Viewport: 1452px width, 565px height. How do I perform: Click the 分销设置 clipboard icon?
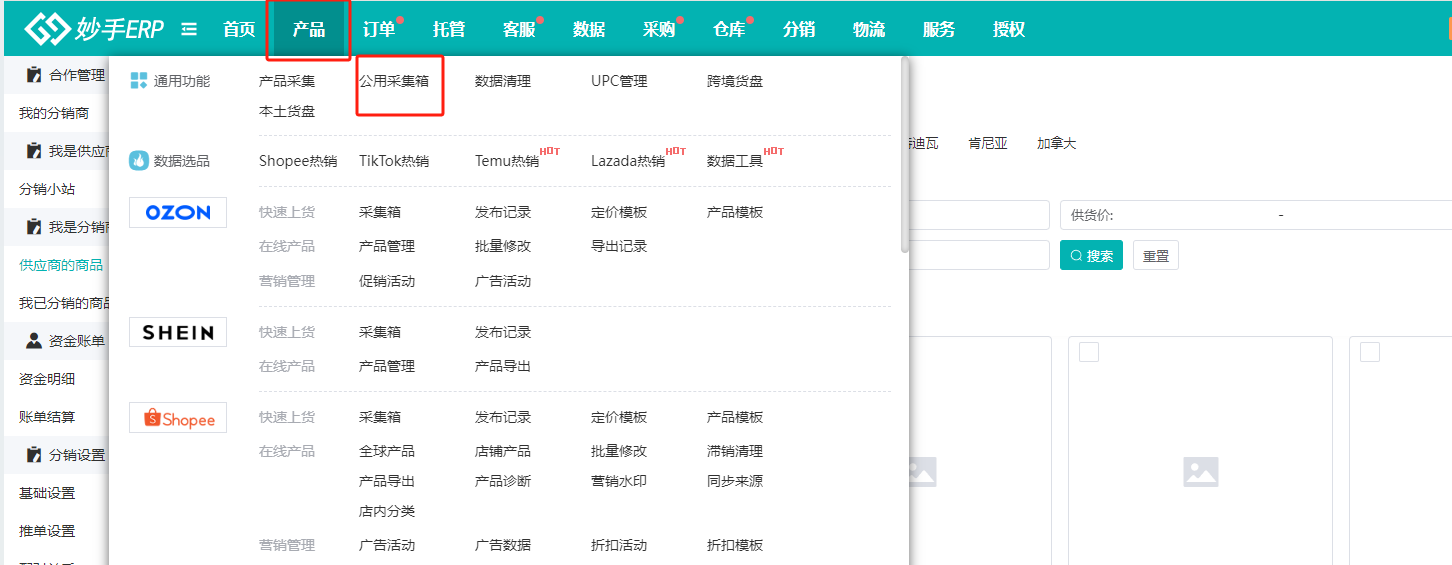click(34, 455)
